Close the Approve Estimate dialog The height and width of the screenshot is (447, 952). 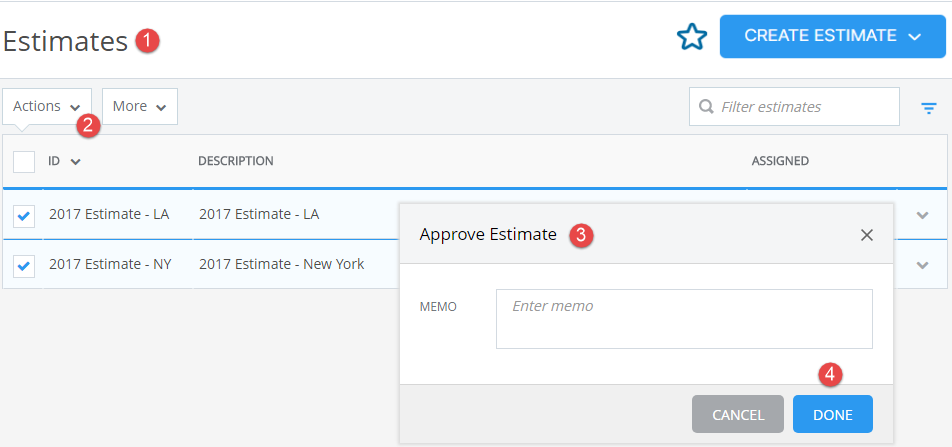866,235
